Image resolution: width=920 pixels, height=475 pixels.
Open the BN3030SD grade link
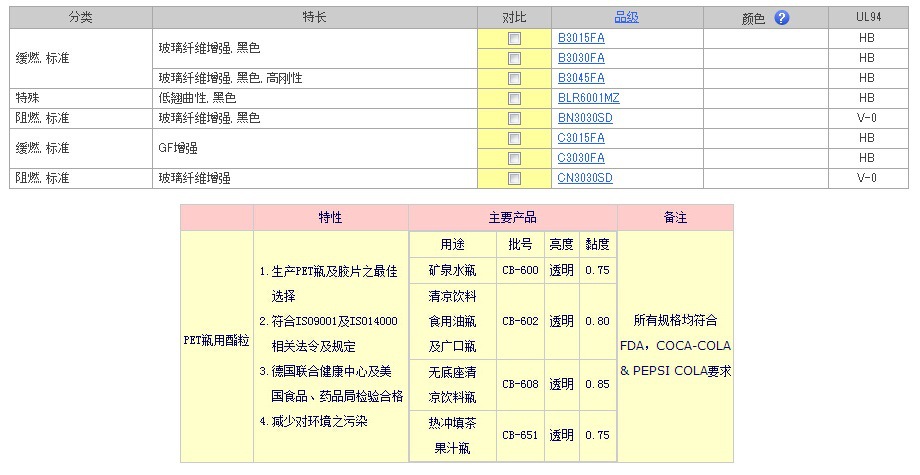[585, 118]
